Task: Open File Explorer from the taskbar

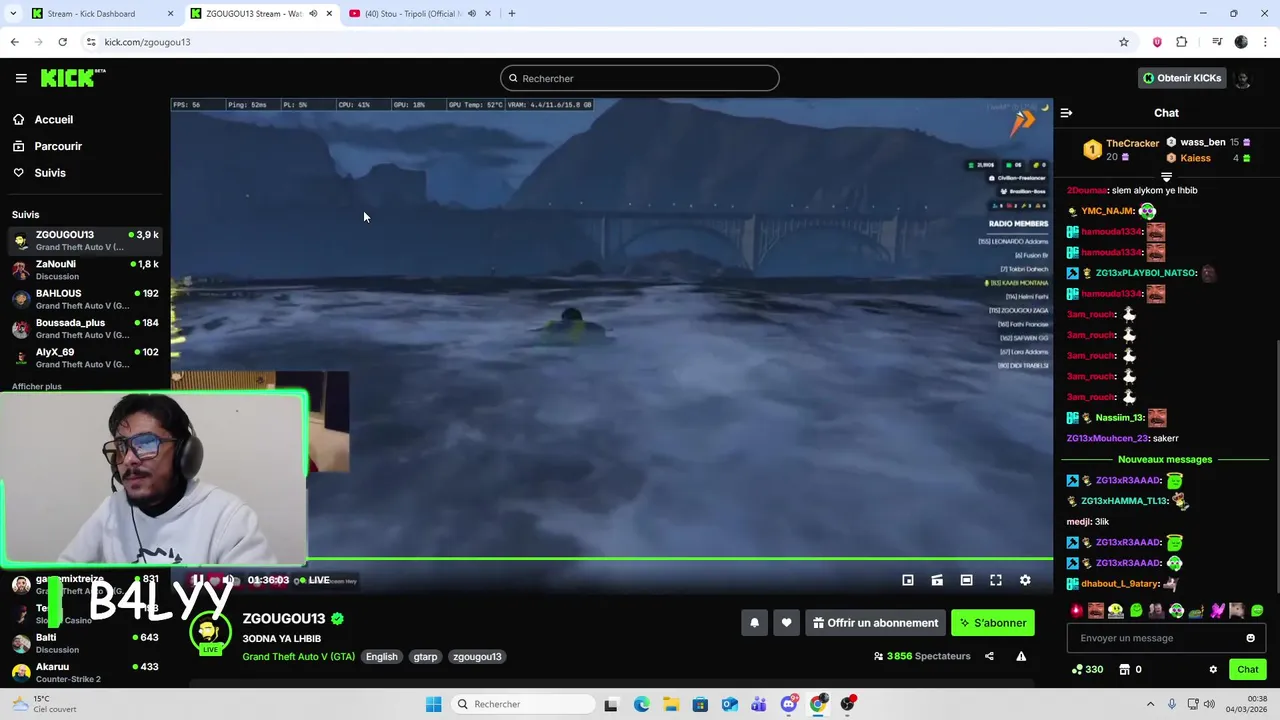Action: pyautogui.click(x=671, y=704)
